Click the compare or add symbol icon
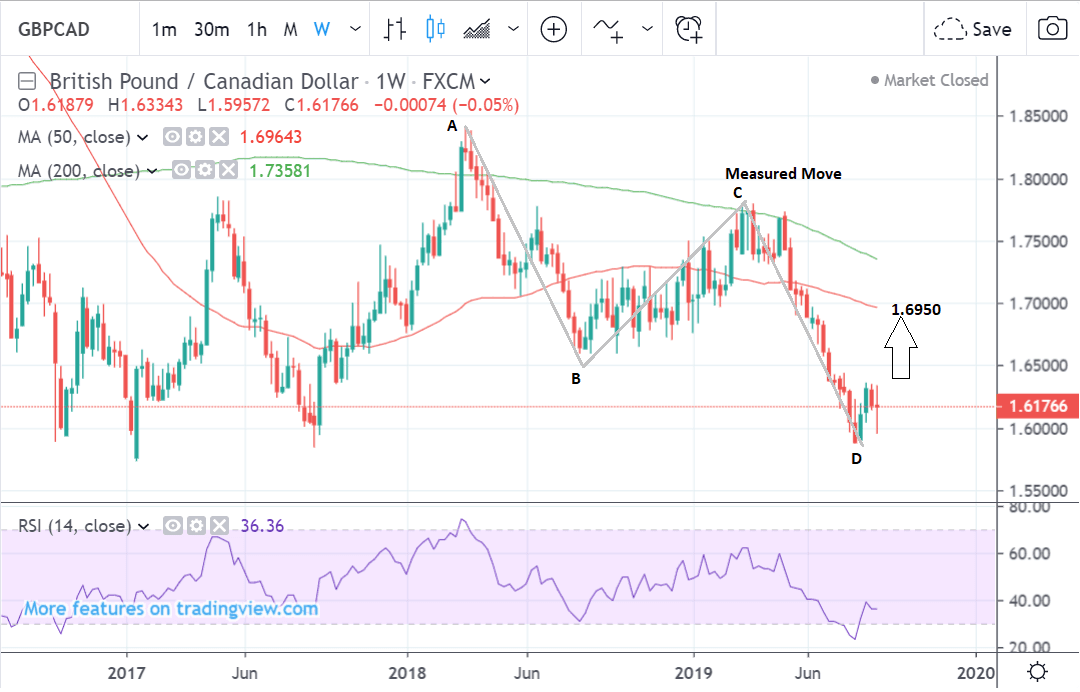 tap(553, 29)
